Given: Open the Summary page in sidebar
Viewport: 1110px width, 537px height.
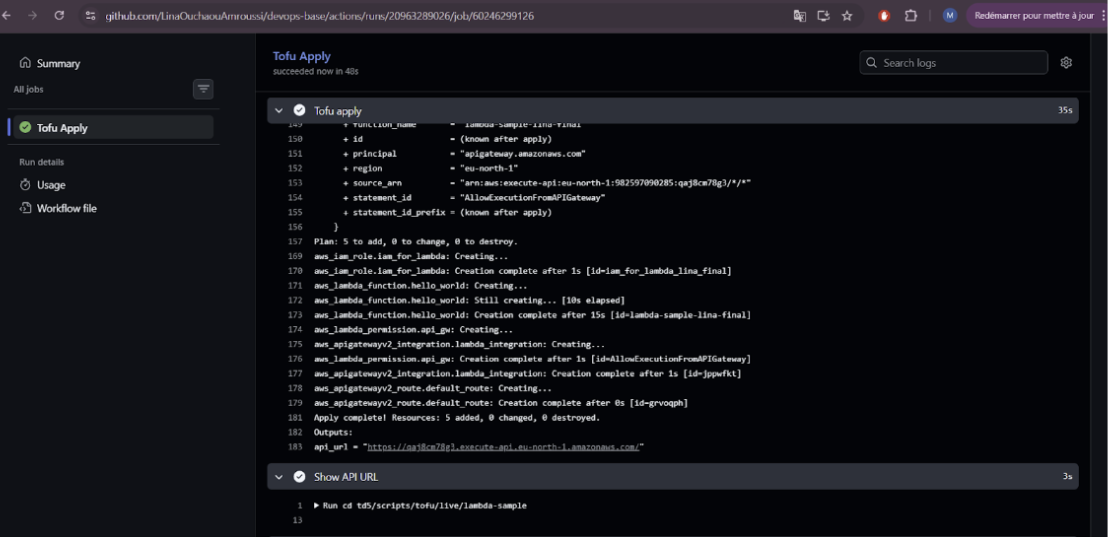Looking at the screenshot, I should [57, 63].
